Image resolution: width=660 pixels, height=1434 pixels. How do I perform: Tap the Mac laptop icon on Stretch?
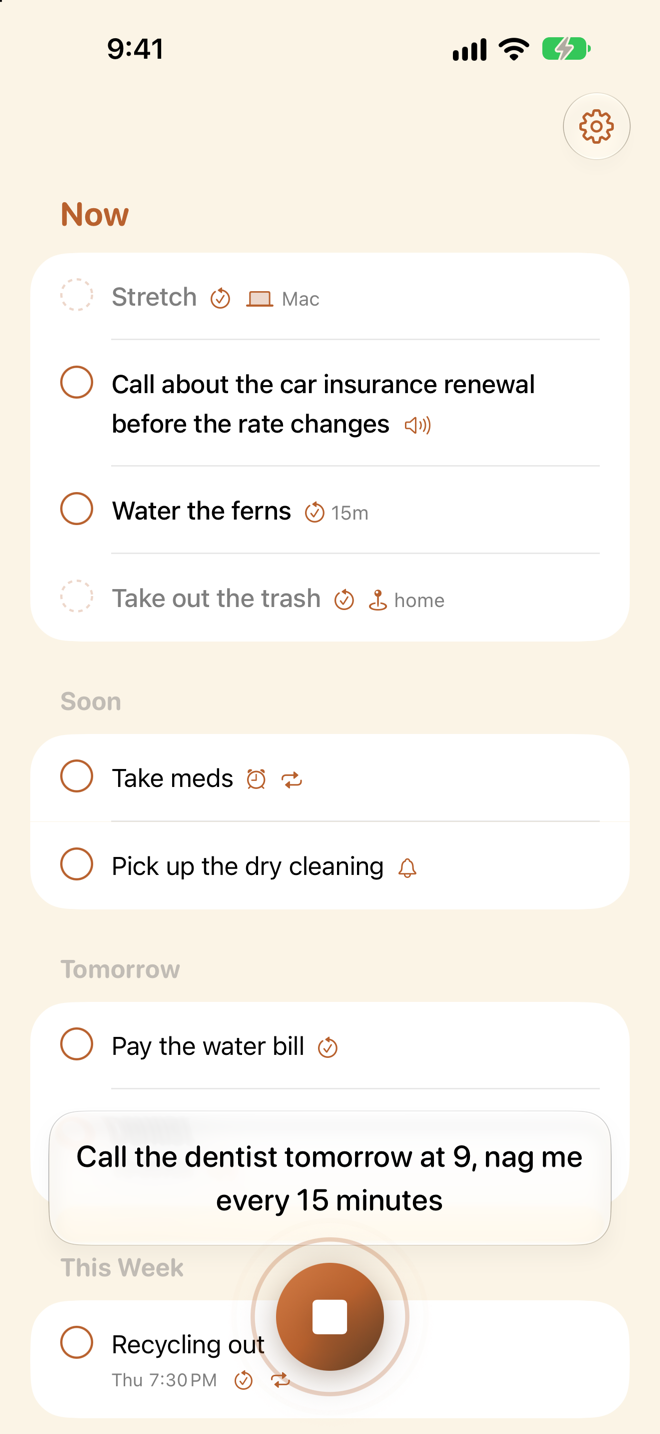260,299
